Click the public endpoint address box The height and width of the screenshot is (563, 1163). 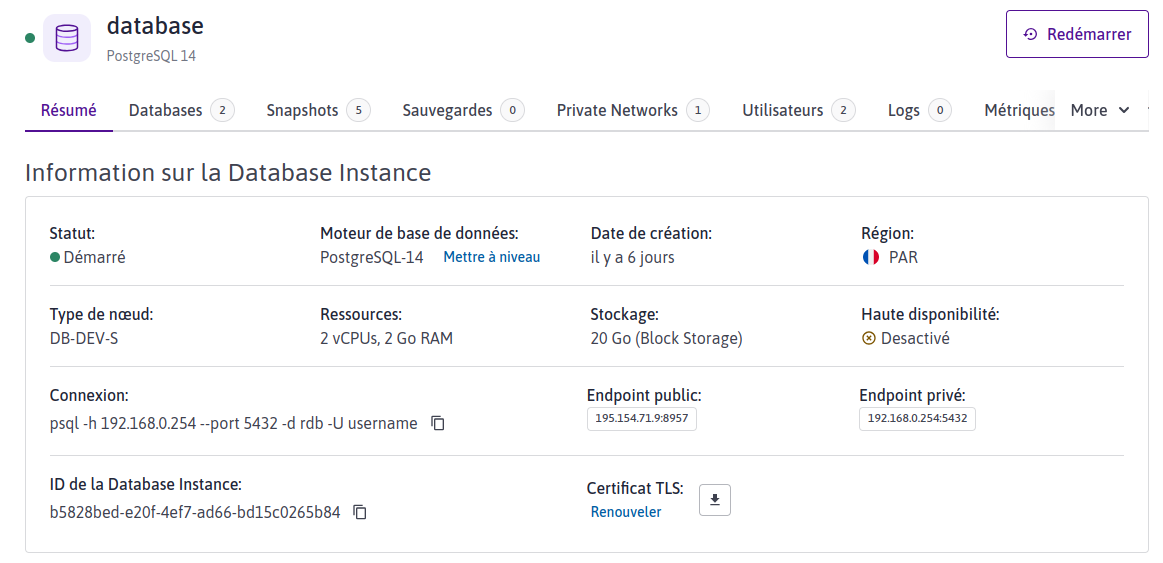click(x=641, y=418)
